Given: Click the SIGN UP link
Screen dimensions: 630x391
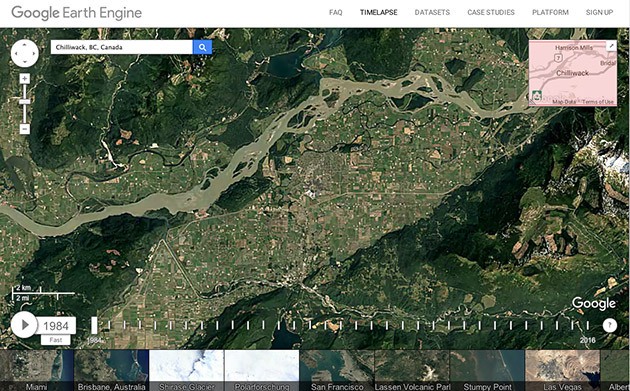Looking at the screenshot, I should point(599,12).
